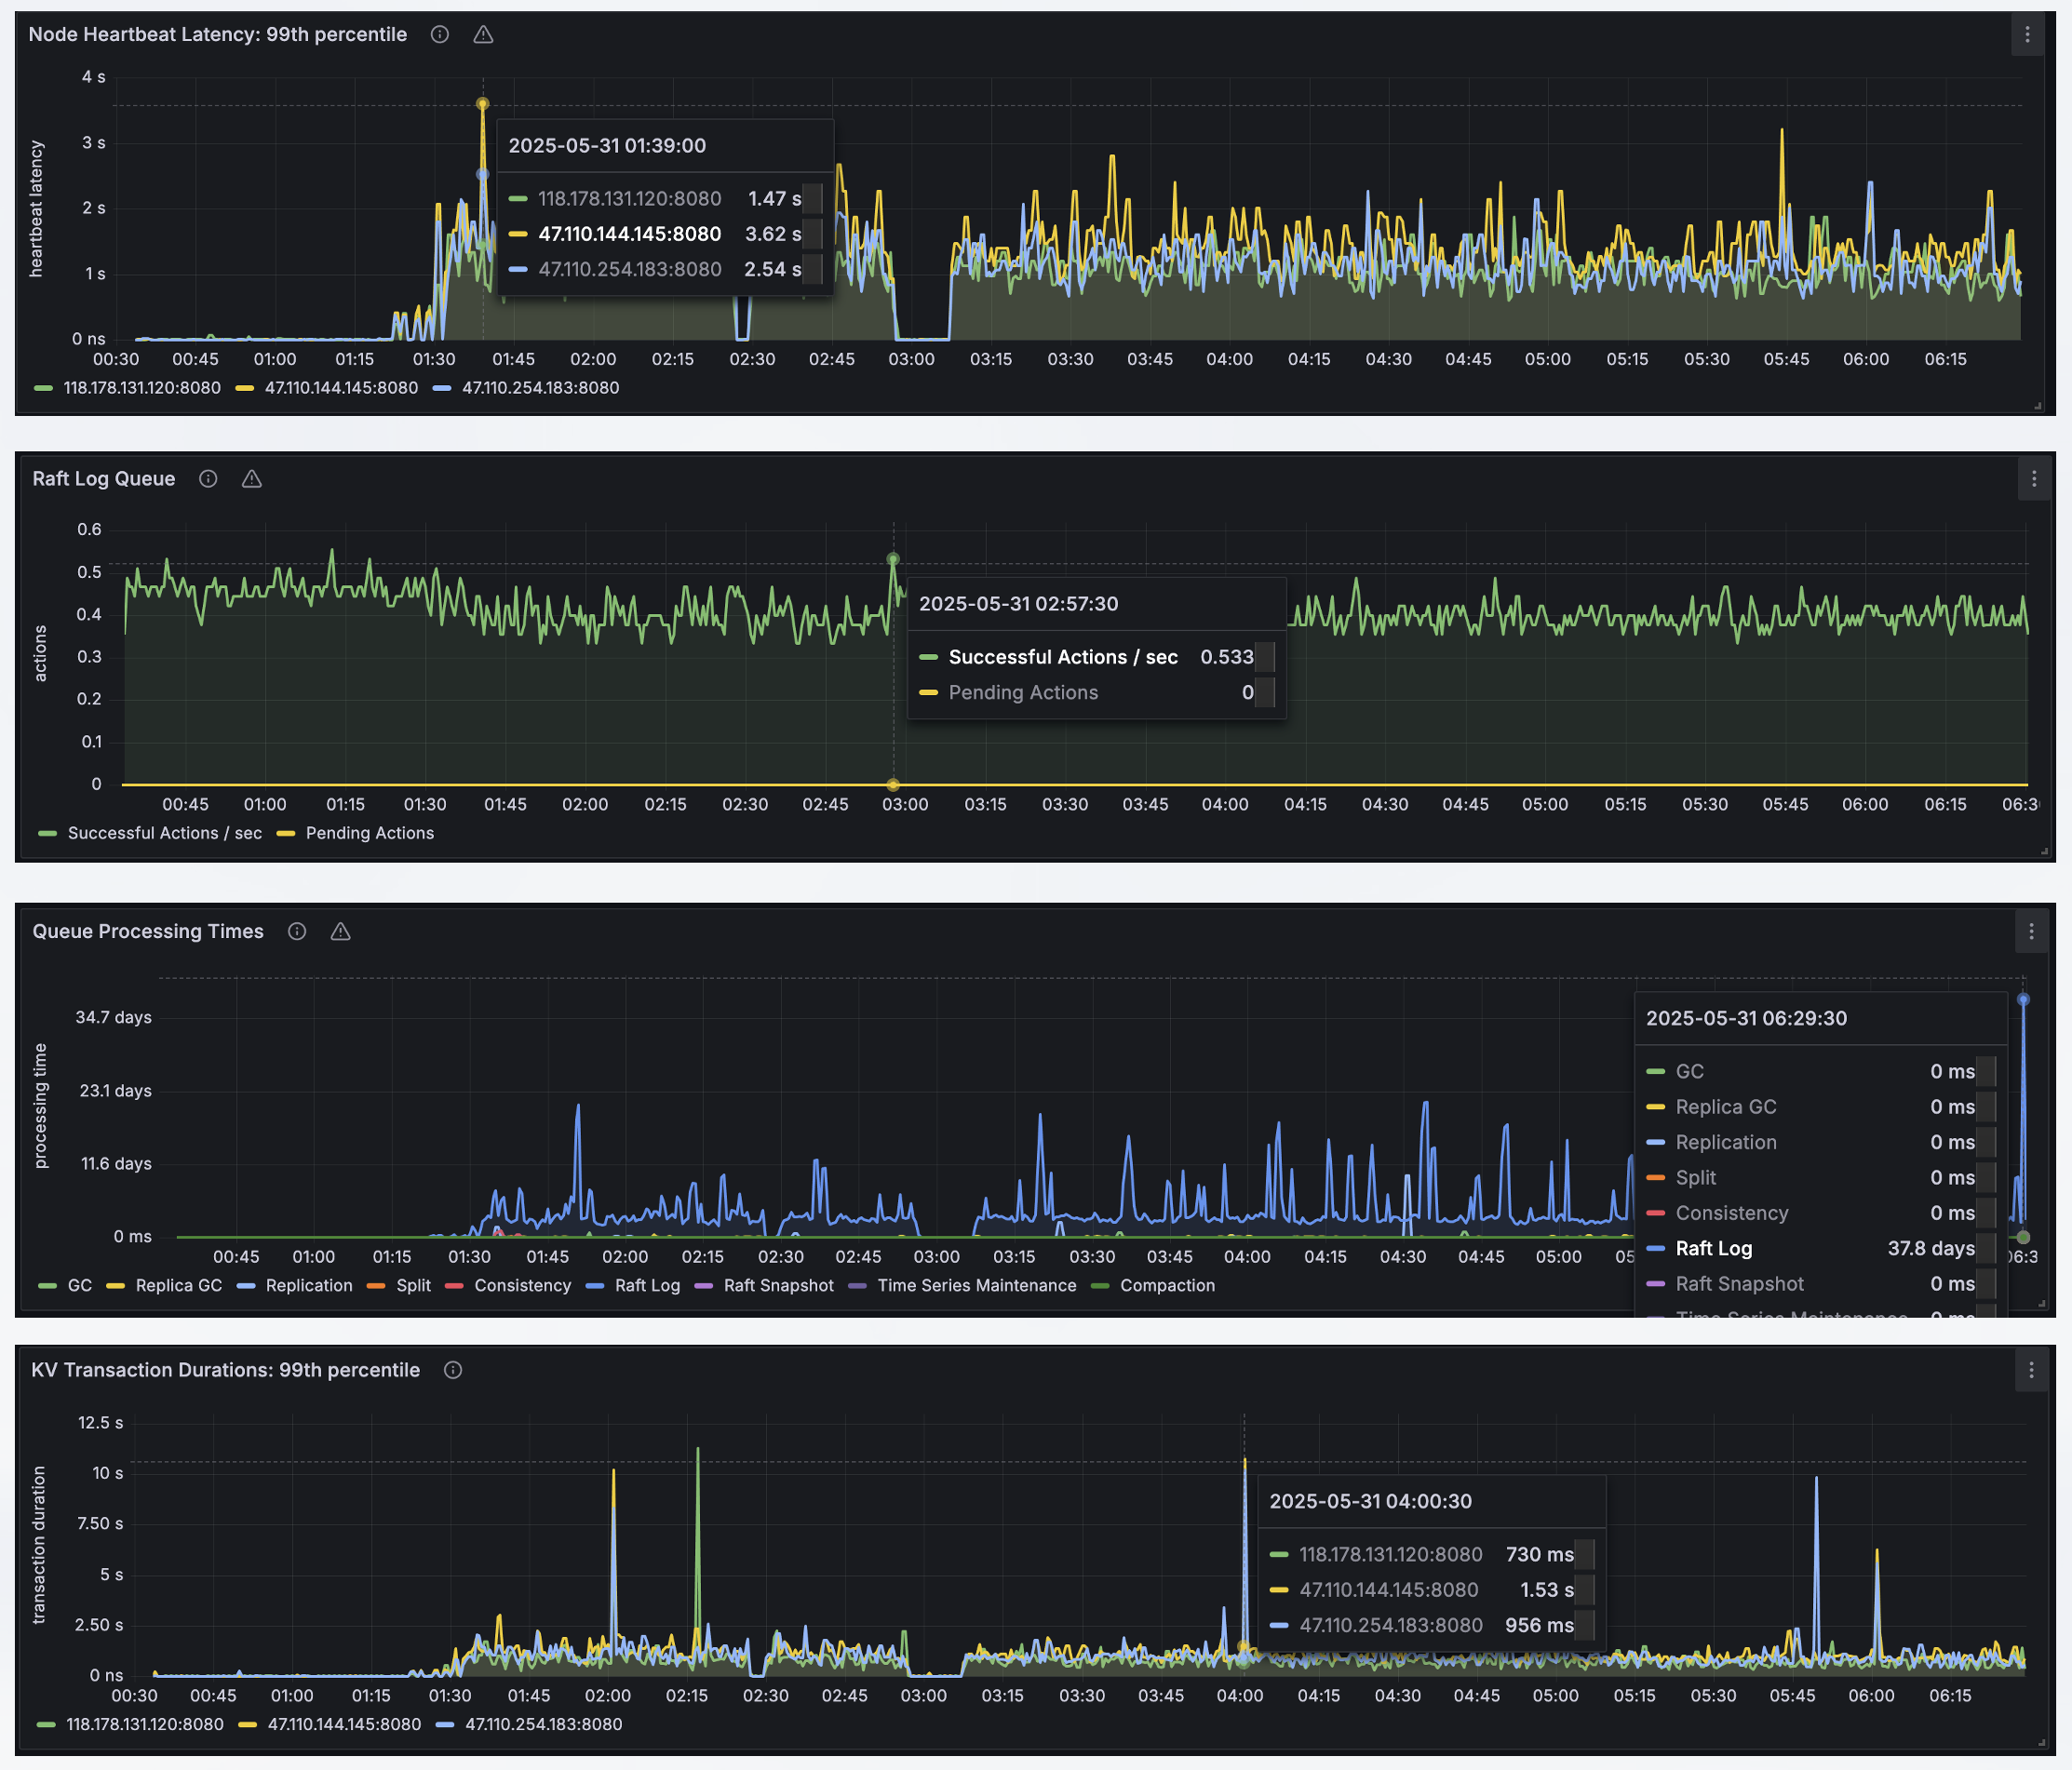Click the 3.62 s peak point on heartbeat graph
Viewport: 2072px width, 1770px height.
coord(483,104)
